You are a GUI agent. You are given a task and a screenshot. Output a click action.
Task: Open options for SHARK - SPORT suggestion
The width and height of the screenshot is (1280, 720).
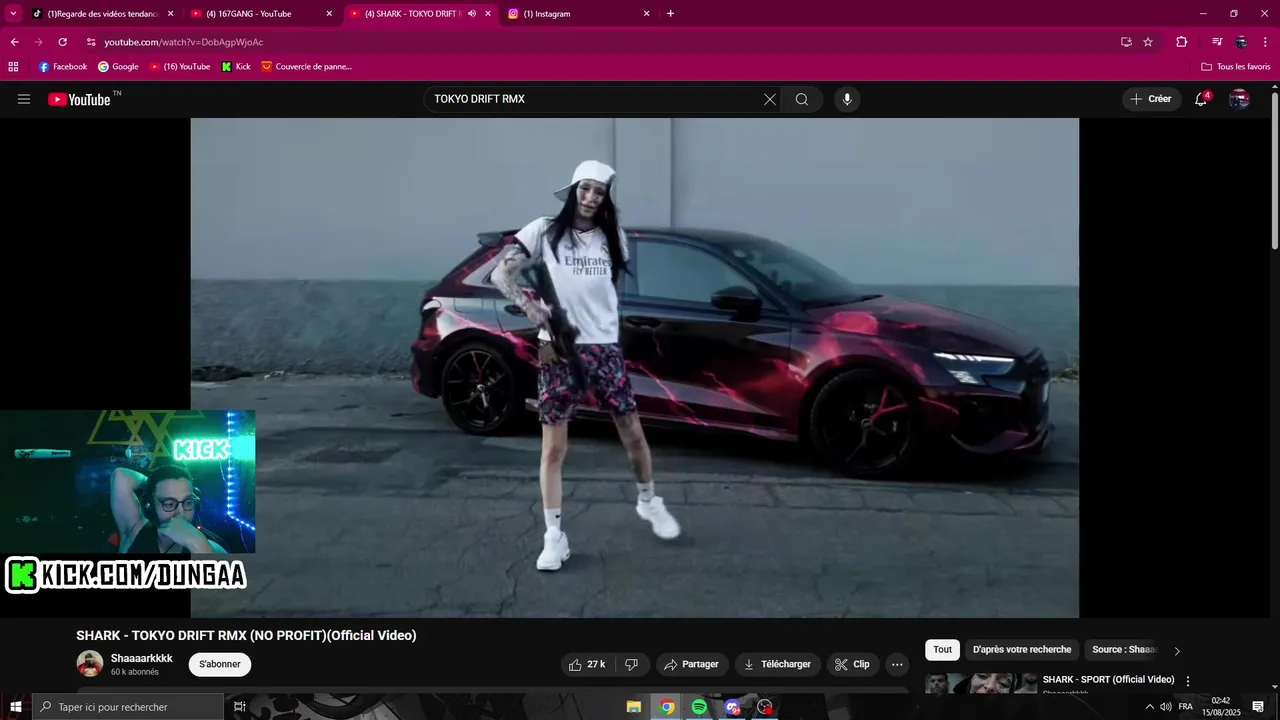(1188, 681)
